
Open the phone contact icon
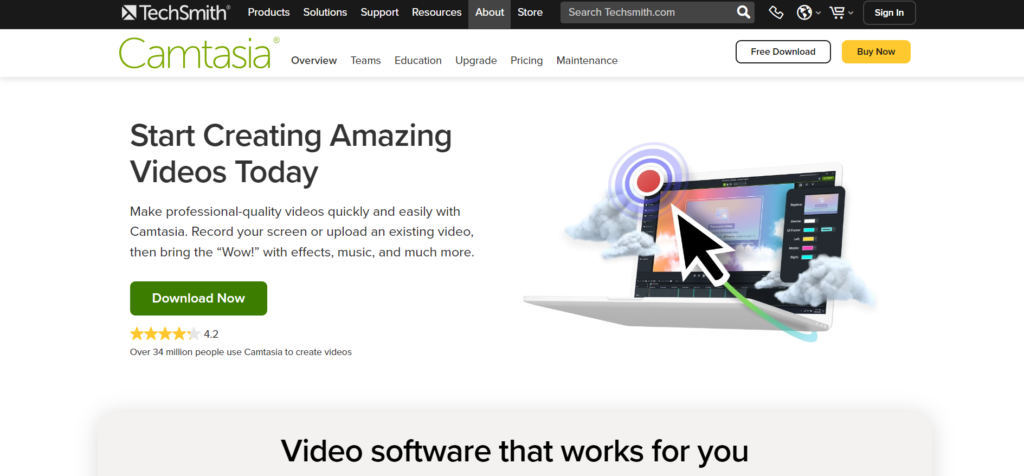[x=776, y=12]
